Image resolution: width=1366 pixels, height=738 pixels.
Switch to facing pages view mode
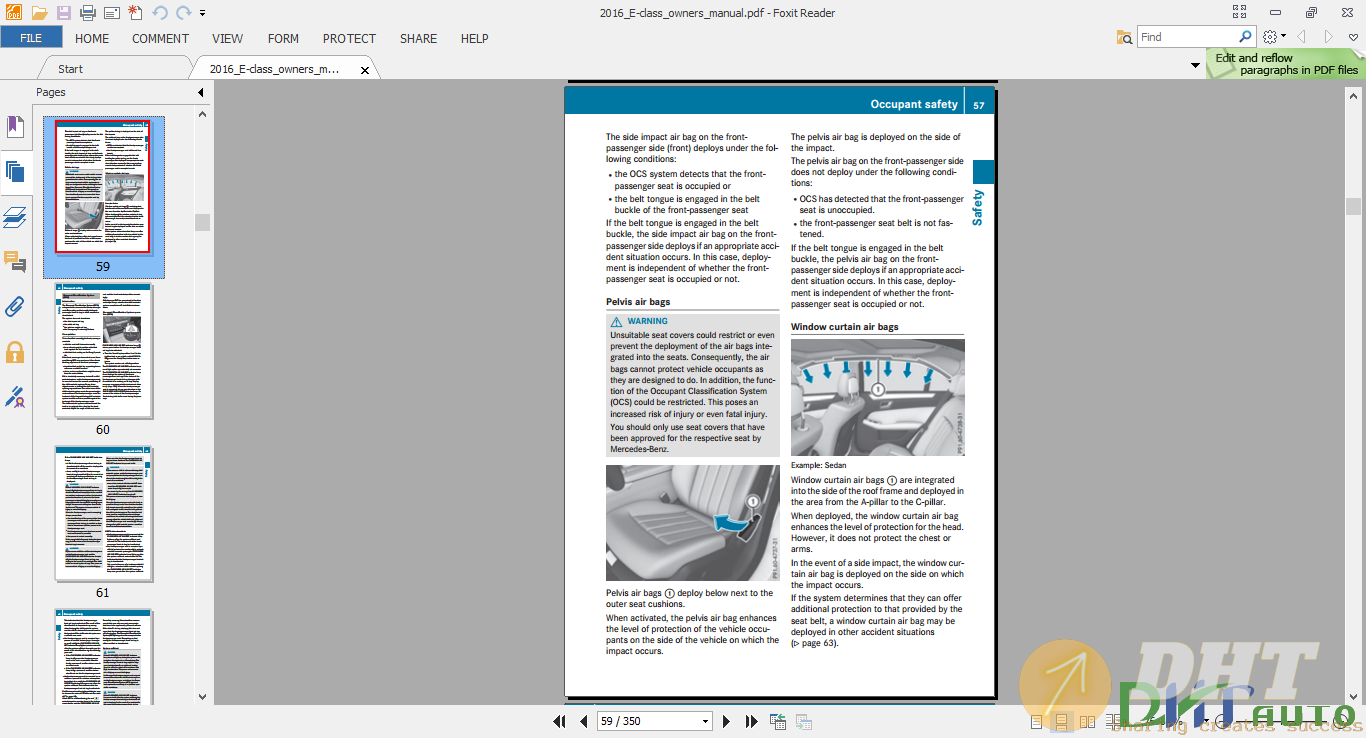[1087, 721]
